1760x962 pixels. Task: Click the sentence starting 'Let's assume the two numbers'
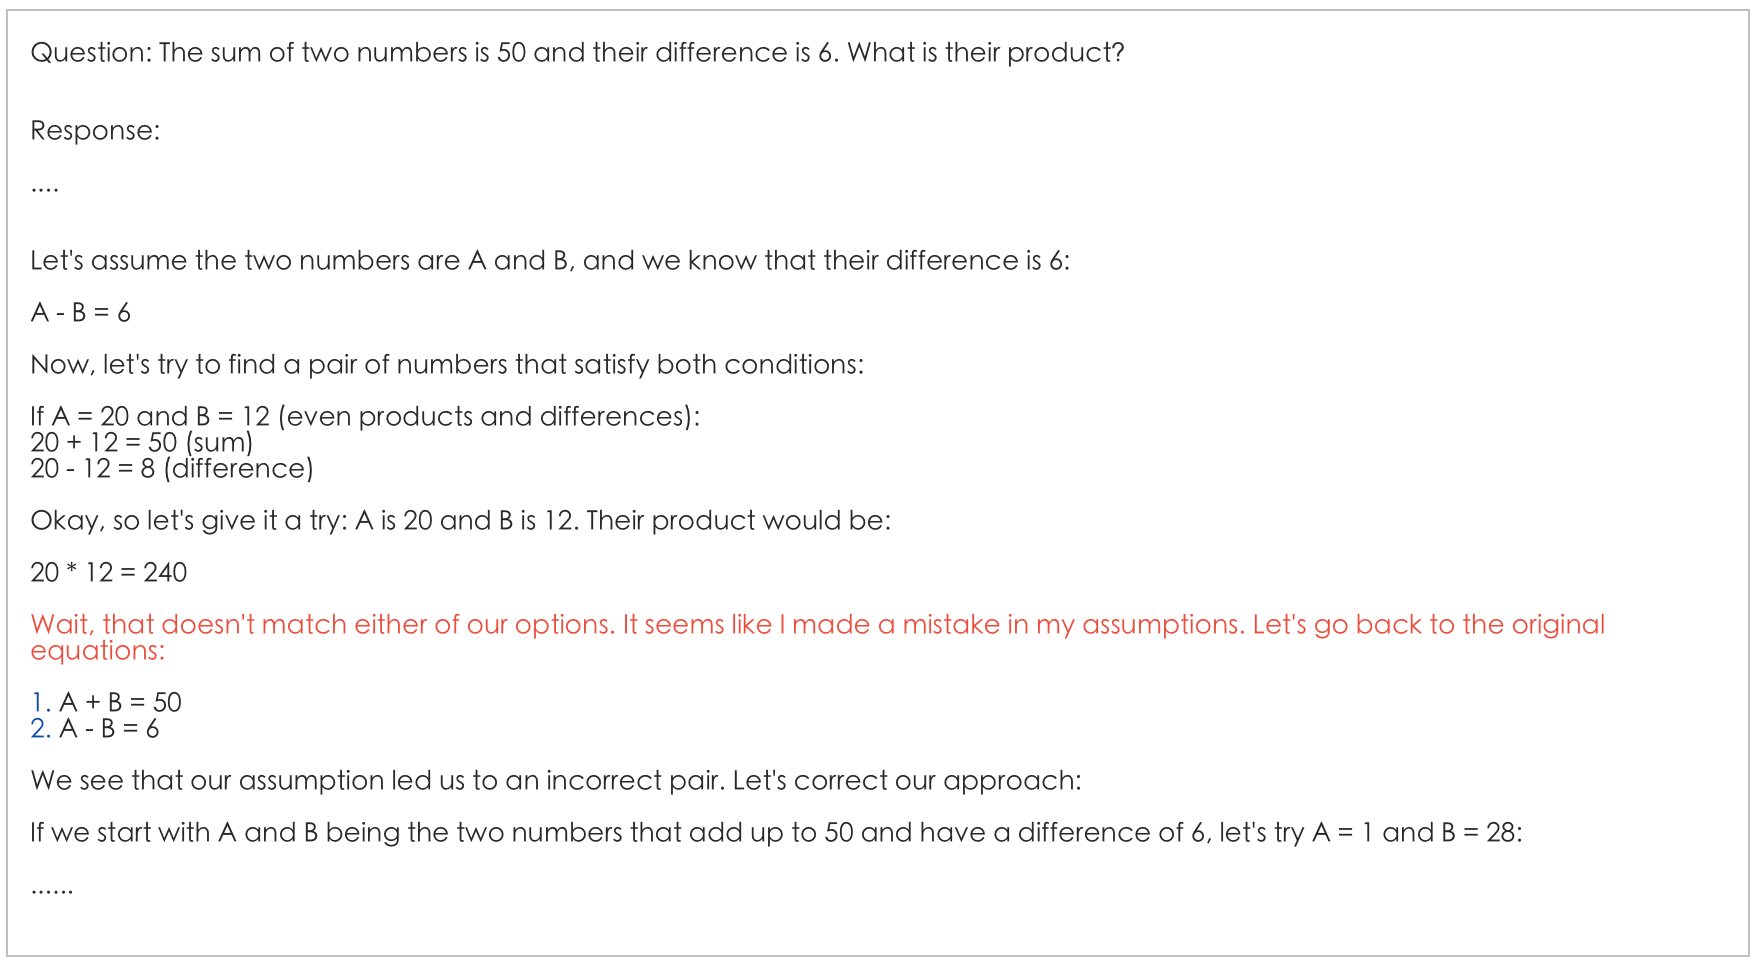point(549,260)
